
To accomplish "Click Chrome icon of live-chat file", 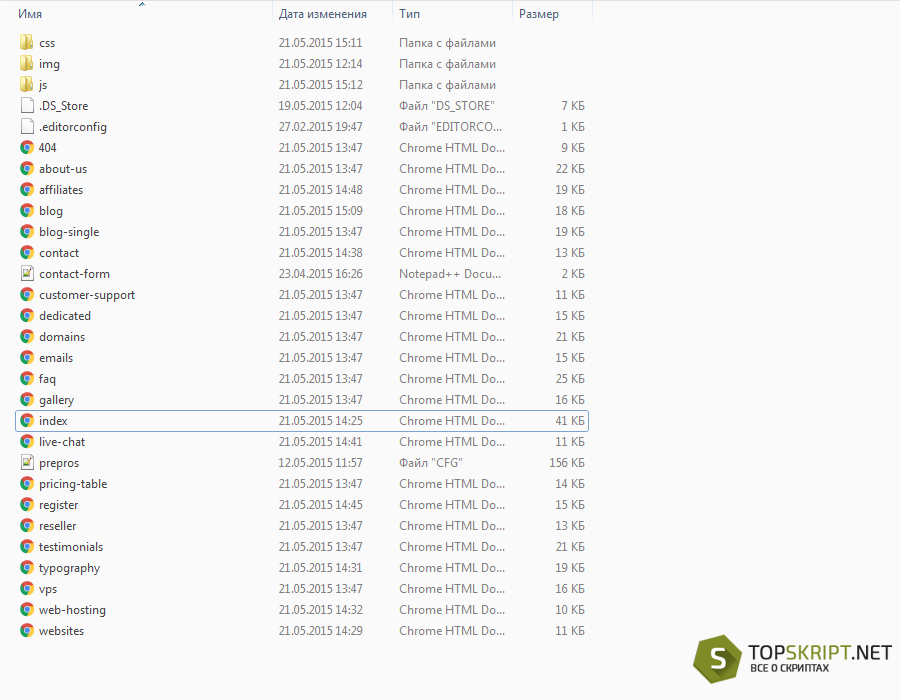I will tap(27, 442).
